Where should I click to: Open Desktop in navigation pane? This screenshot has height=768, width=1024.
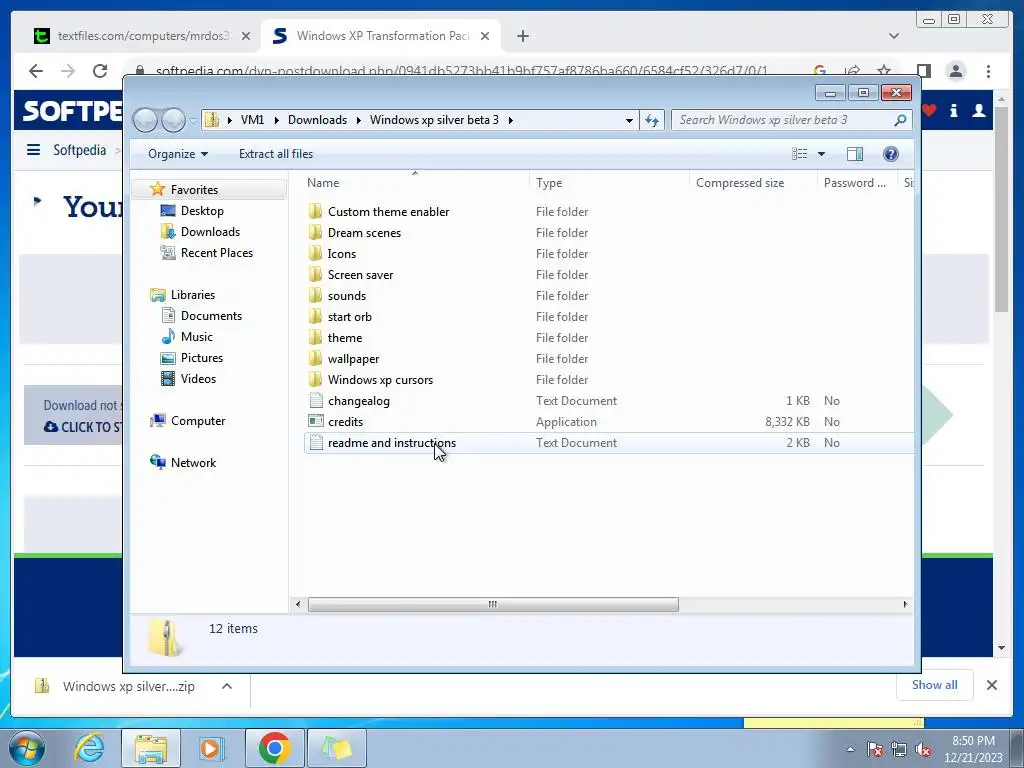point(202,210)
